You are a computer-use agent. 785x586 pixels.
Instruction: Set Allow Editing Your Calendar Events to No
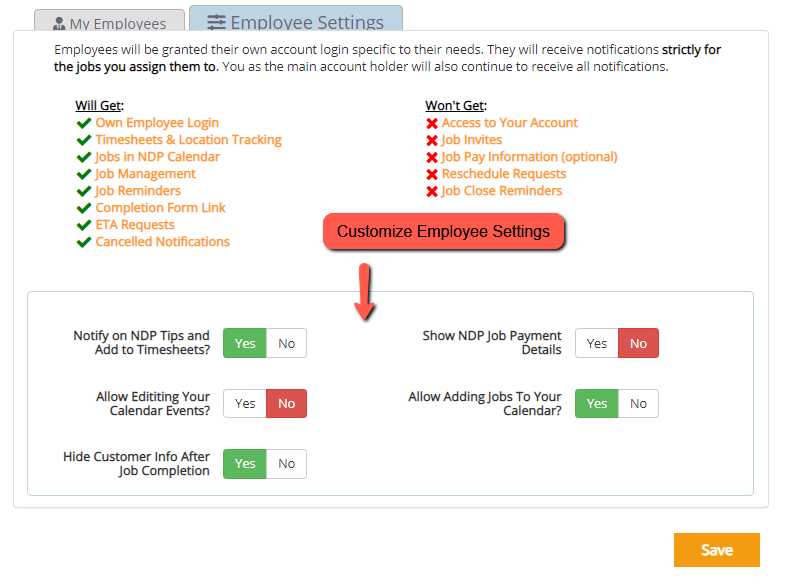(286, 403)
